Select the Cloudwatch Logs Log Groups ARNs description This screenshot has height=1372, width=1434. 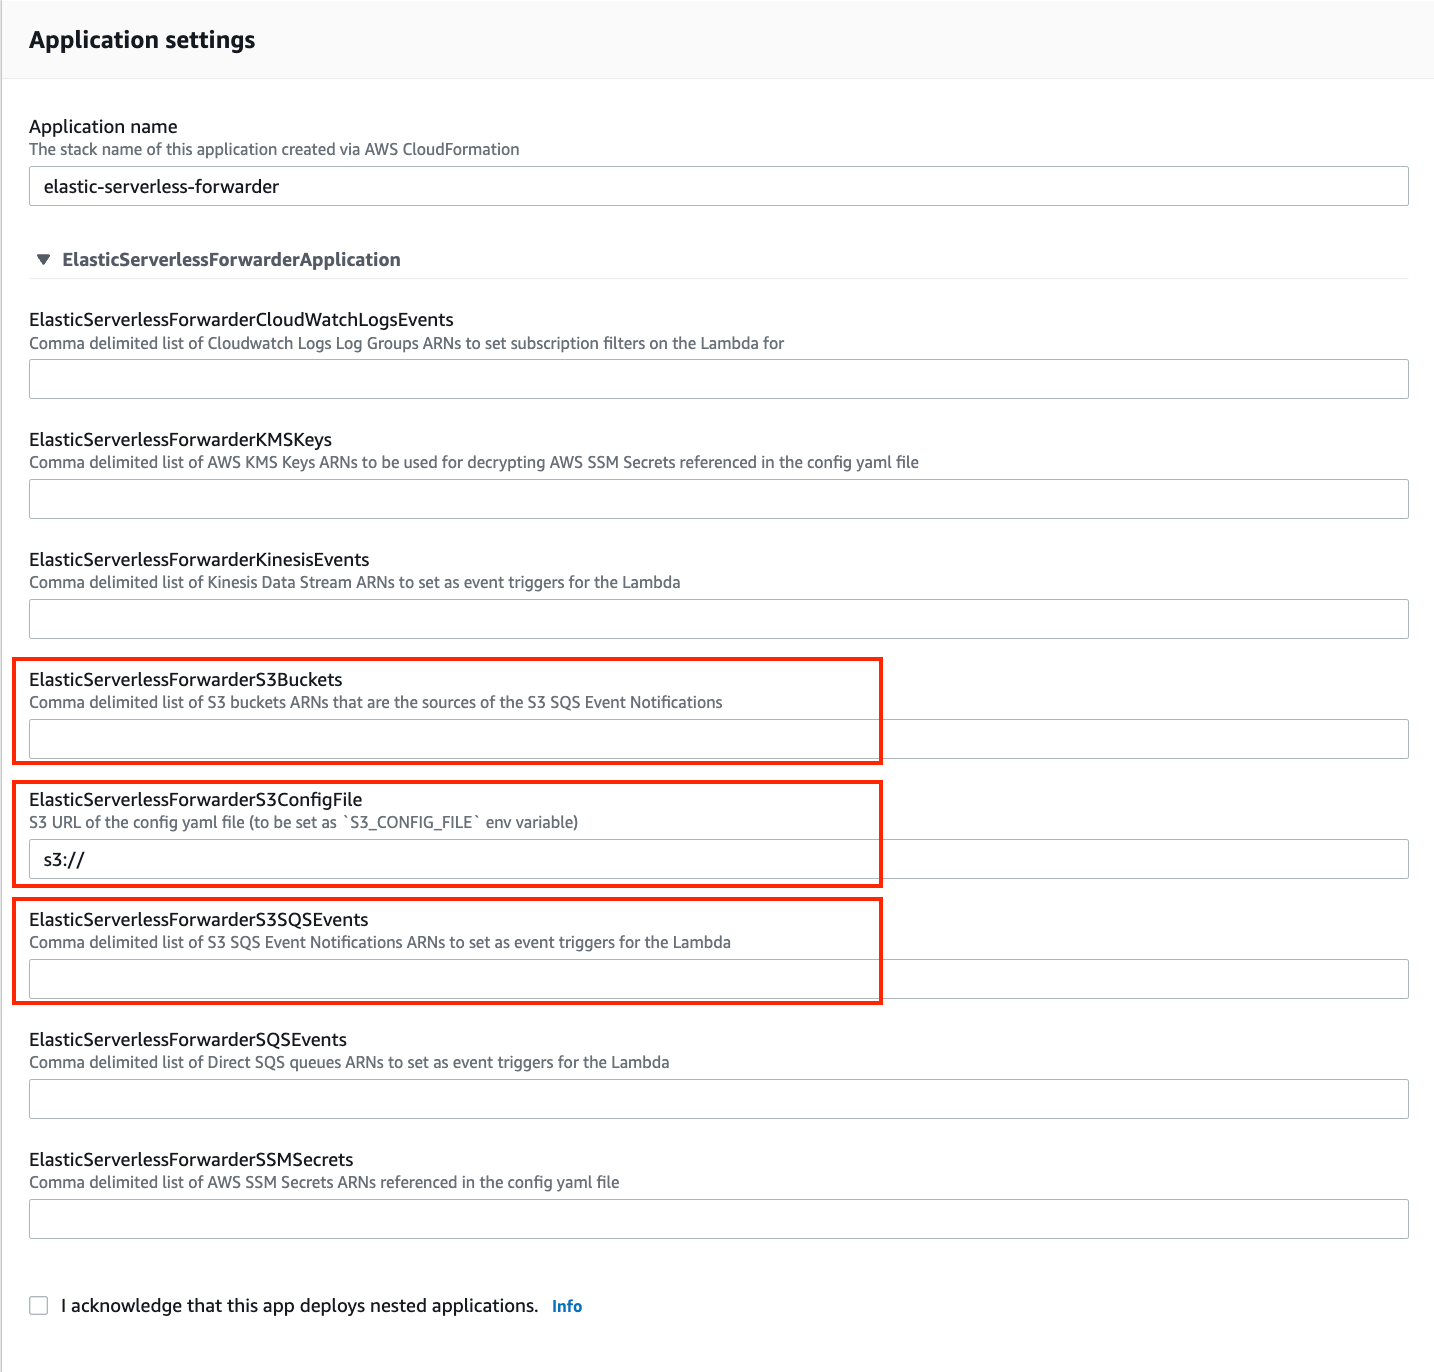click(406, 343)
